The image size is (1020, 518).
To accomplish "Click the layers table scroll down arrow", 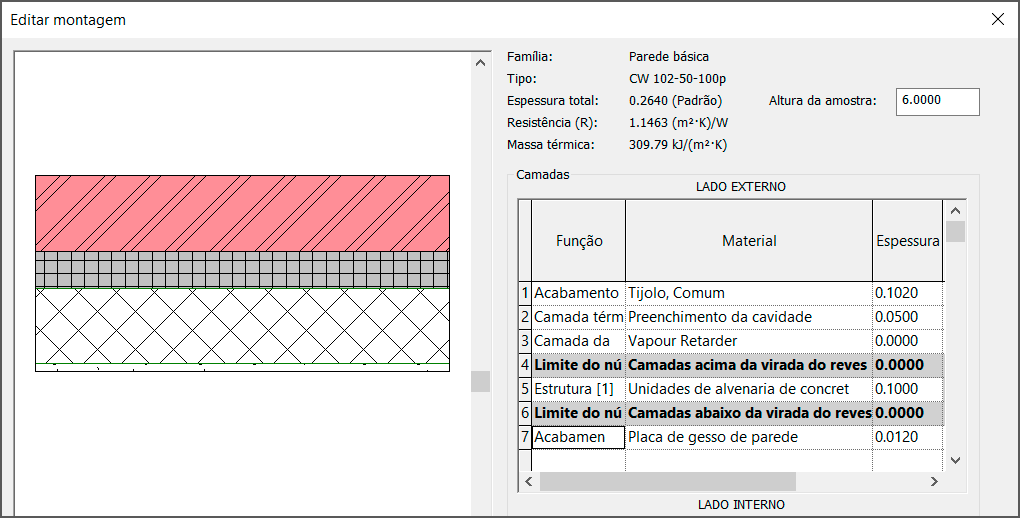I will tap(955, 459).
